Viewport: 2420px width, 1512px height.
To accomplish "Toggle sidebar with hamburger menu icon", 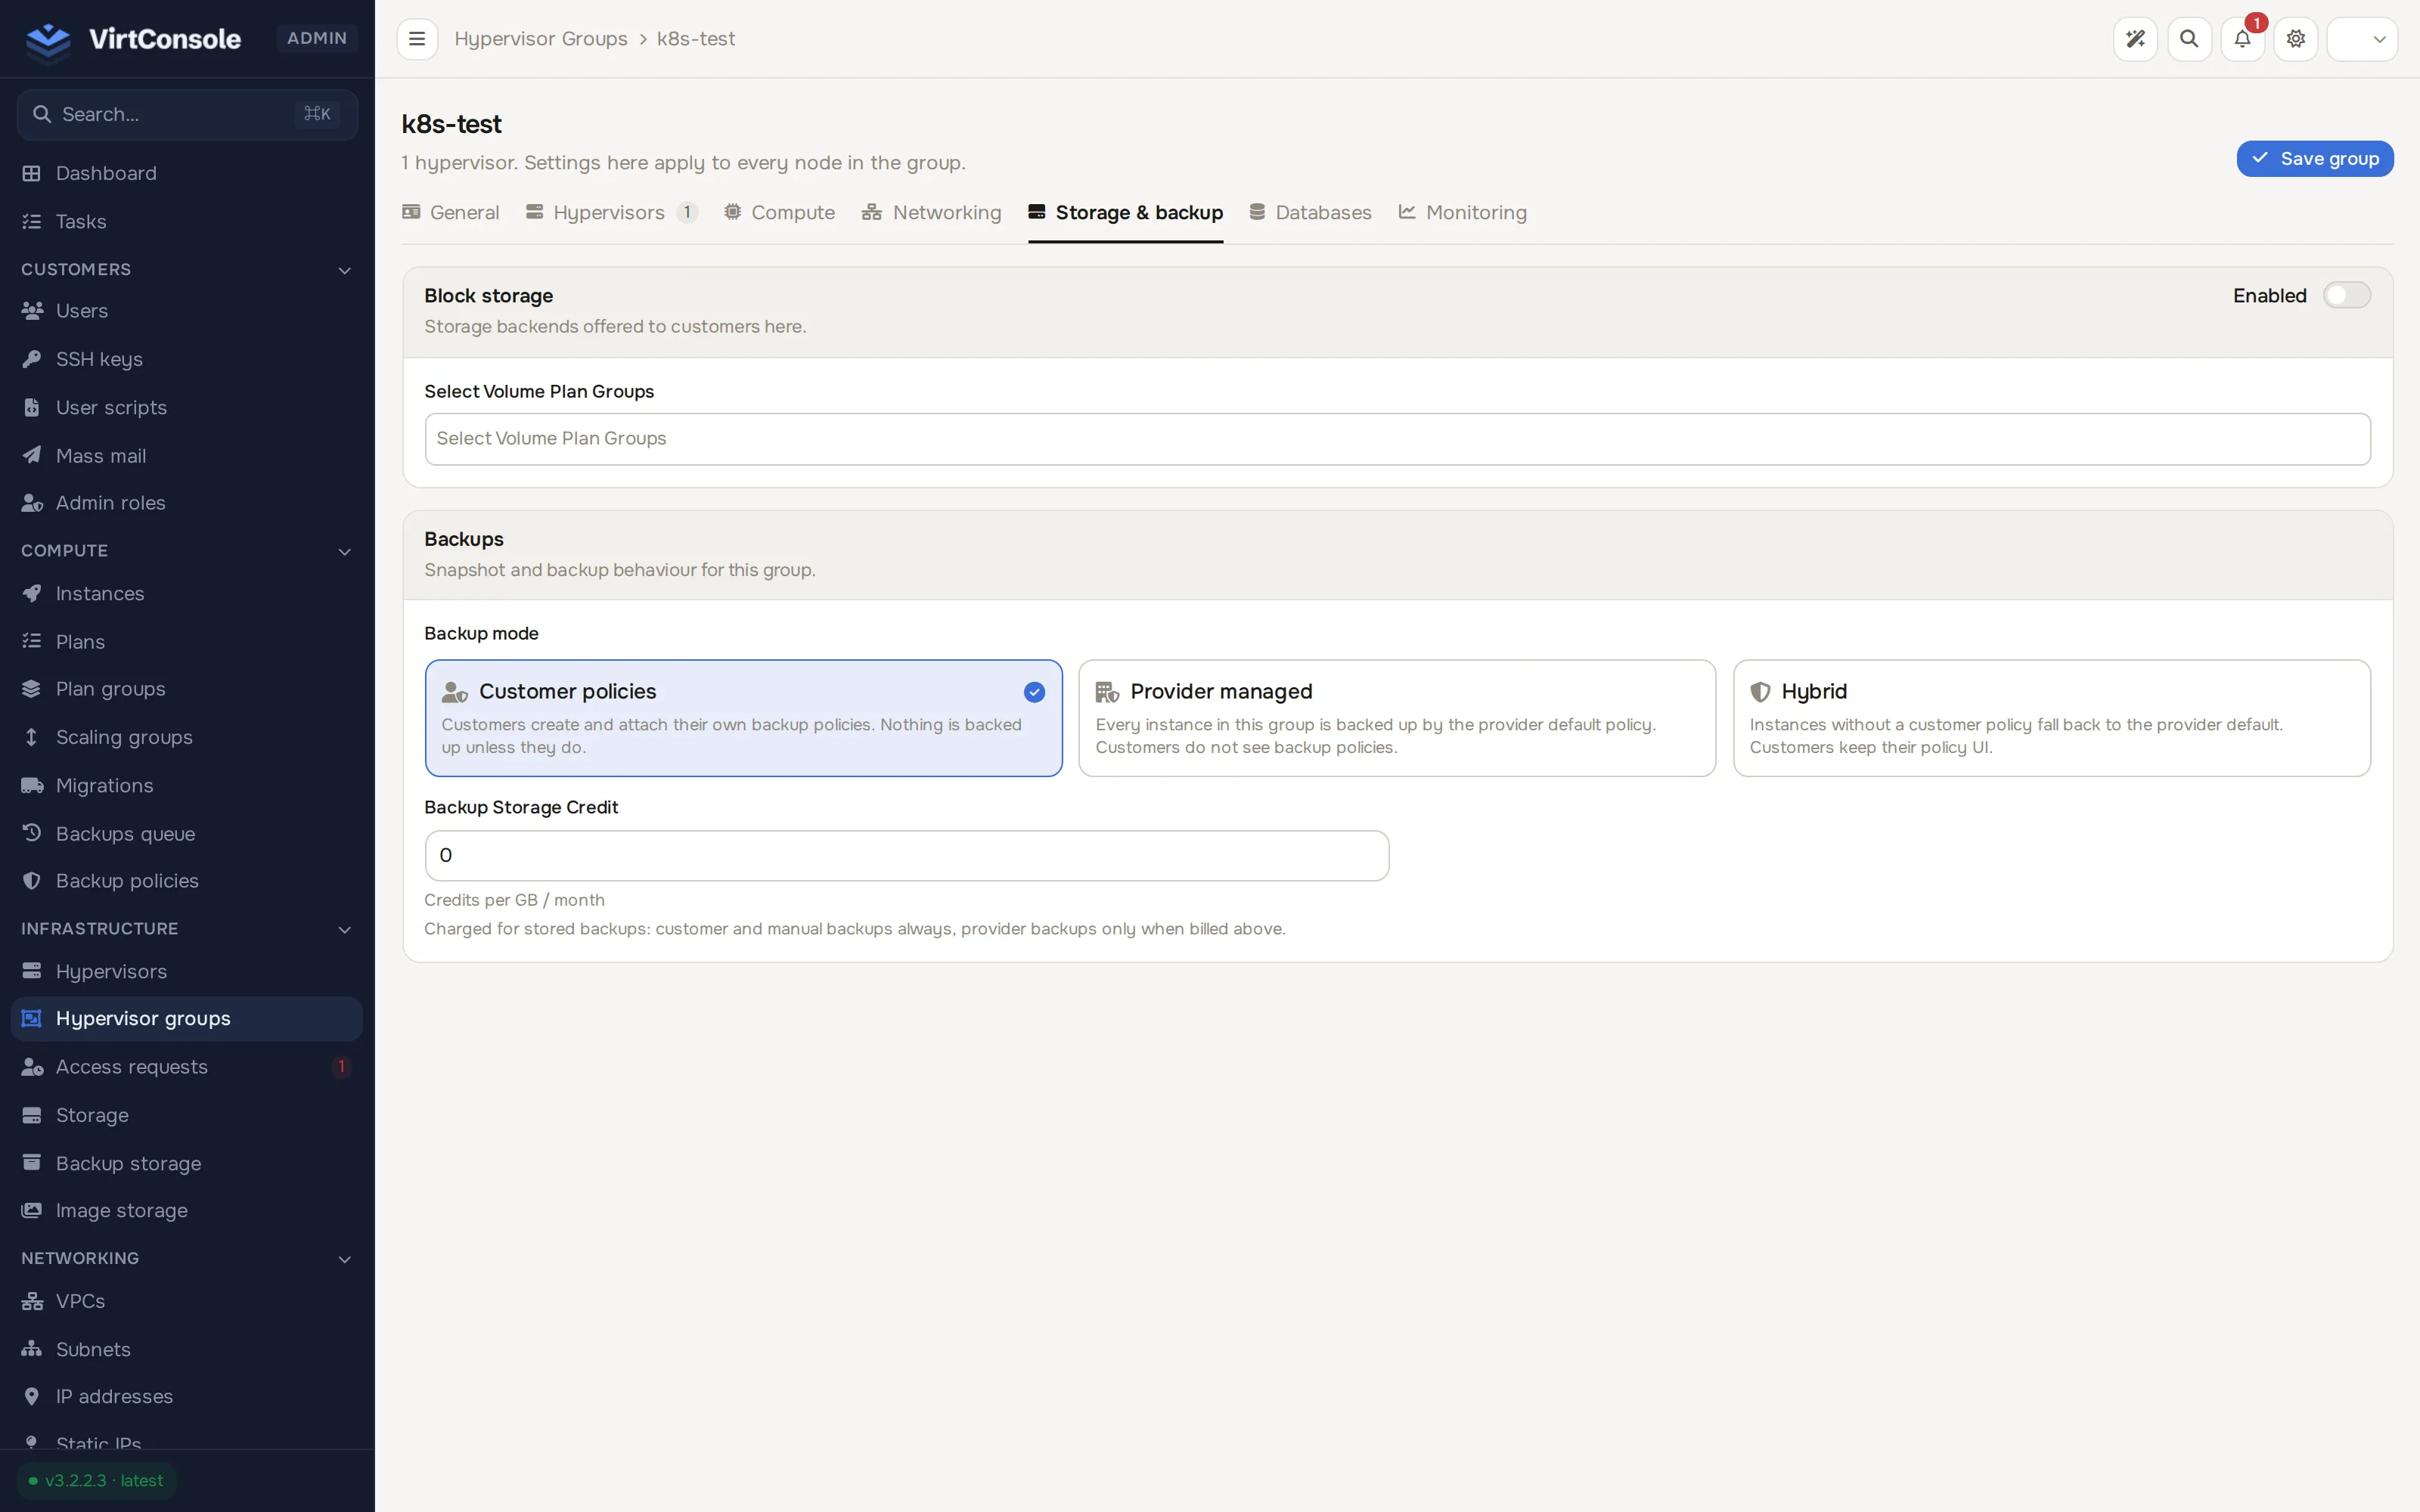I will pos(417,39).
